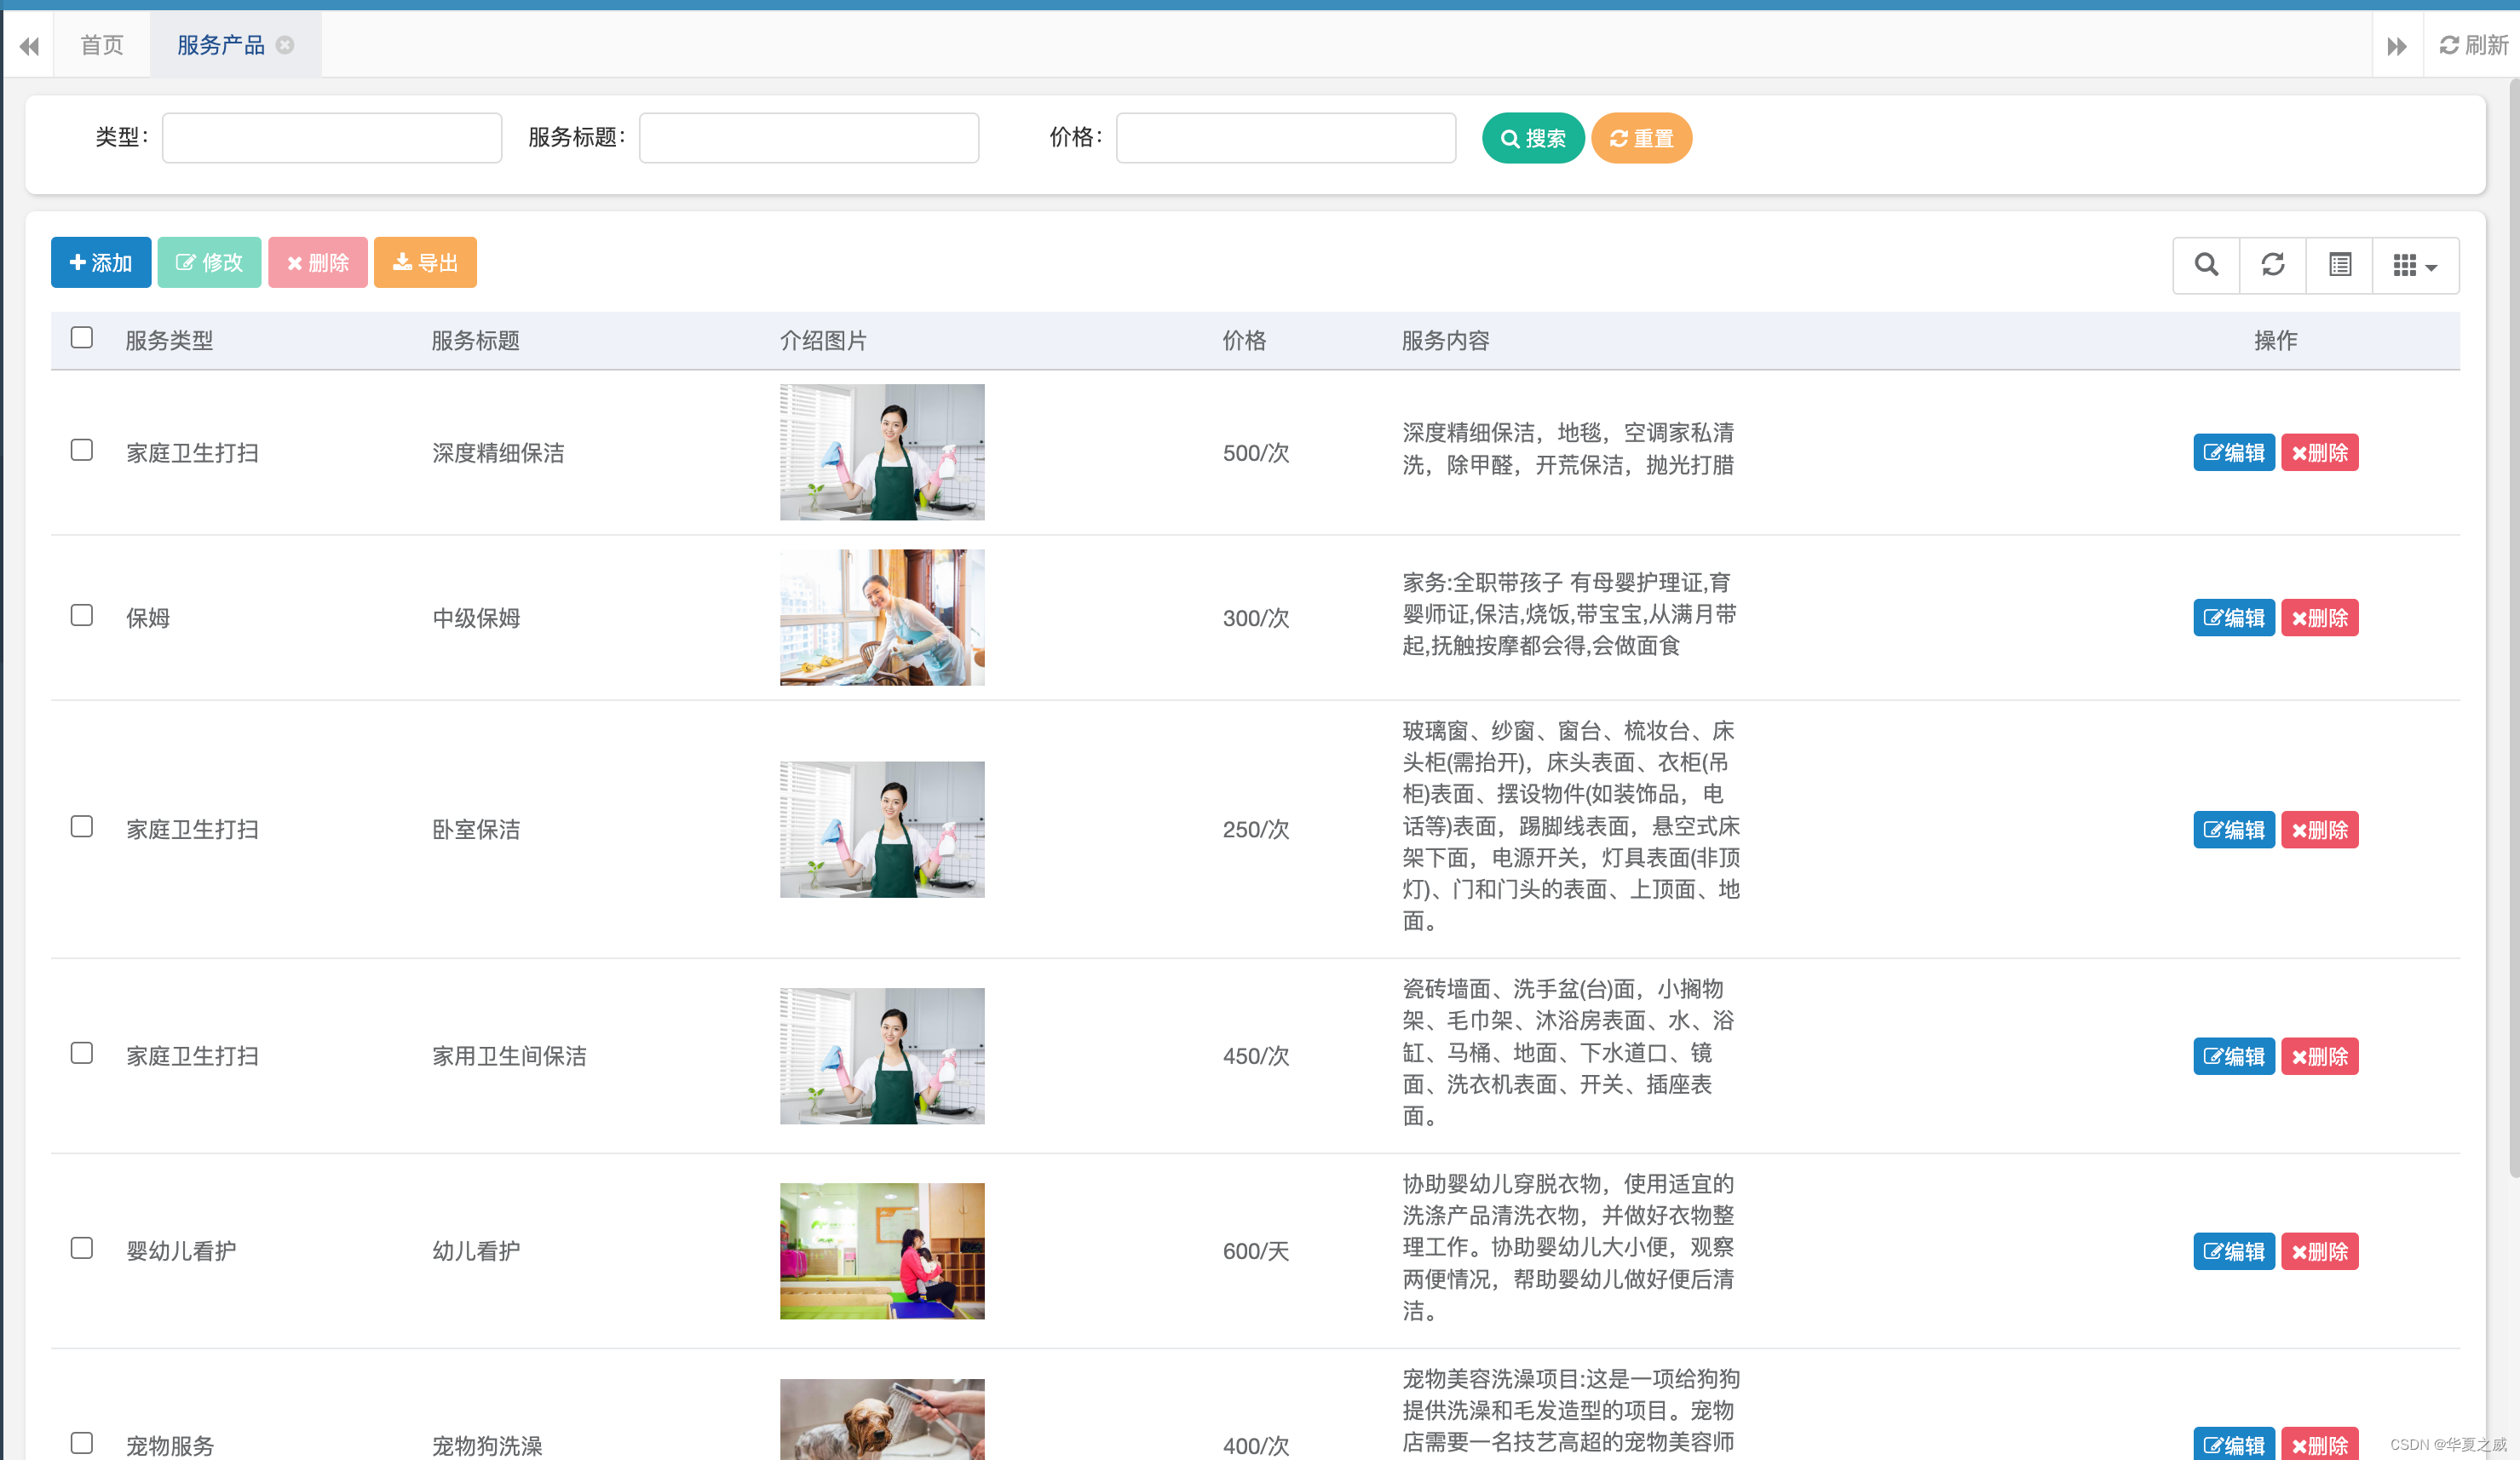Focus the 类型 input field
The width and height of the screenshot is (2520, 1460).
point(332,138)
